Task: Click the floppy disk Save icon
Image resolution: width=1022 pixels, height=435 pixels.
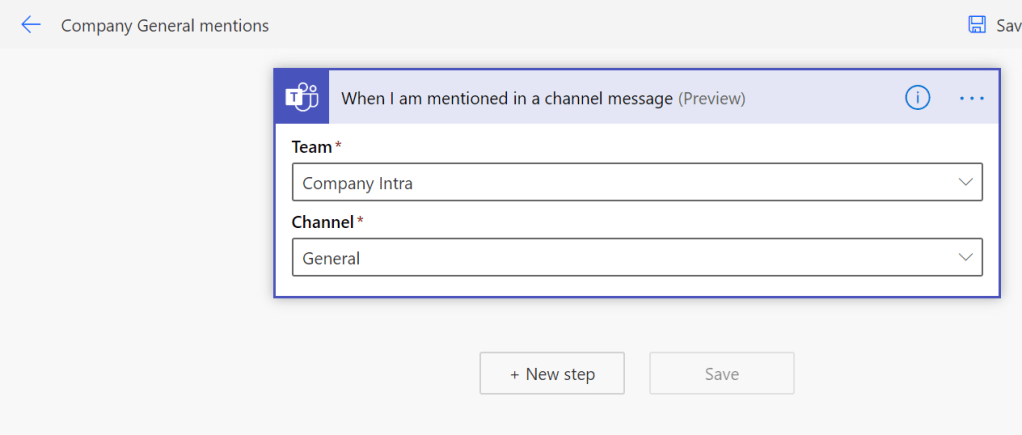Action: [977, 25]
